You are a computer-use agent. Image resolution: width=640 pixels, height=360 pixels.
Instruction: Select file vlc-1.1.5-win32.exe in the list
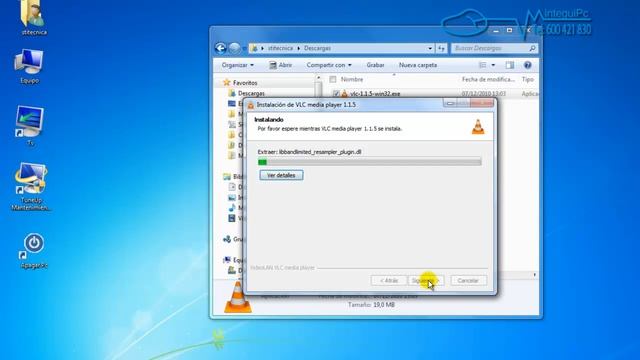[x=375, y=93]
